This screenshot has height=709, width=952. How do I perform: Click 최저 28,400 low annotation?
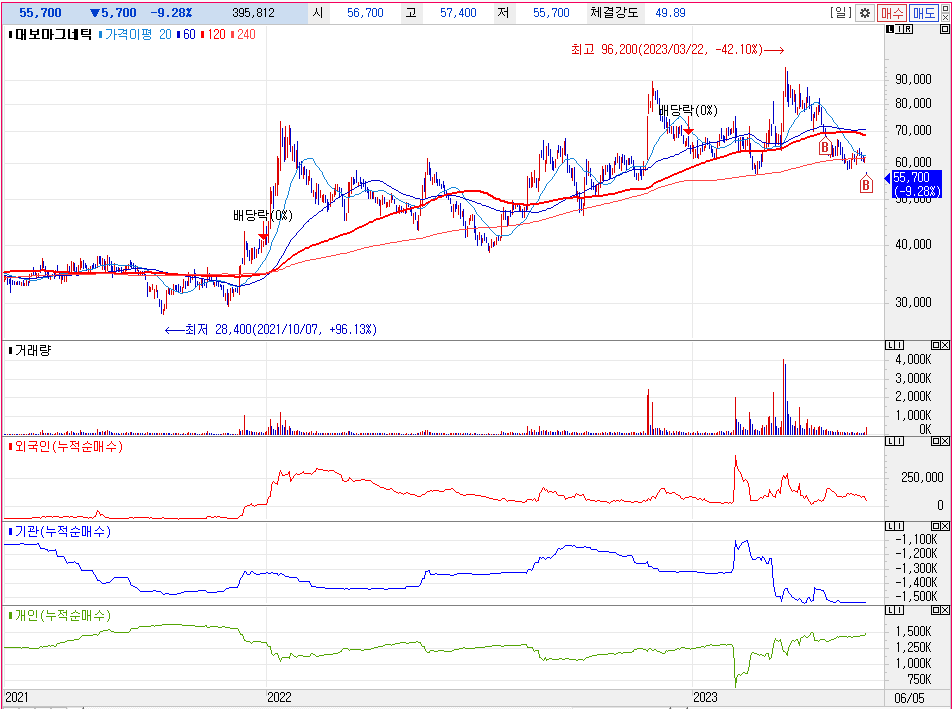pyautogui.click(x=271, y=330)
